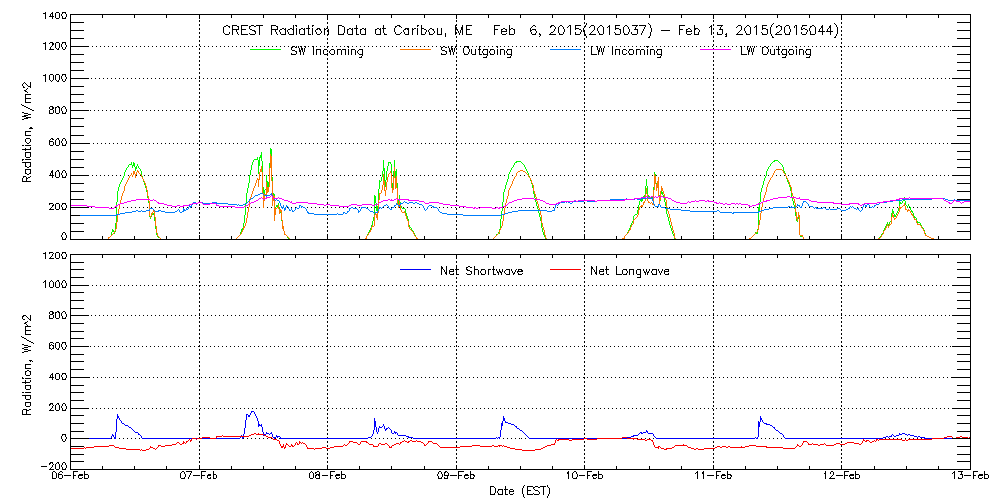Click the blue Net Shortwave line sample
This screenshot has height=500, width=1000.
click(417, 271)
